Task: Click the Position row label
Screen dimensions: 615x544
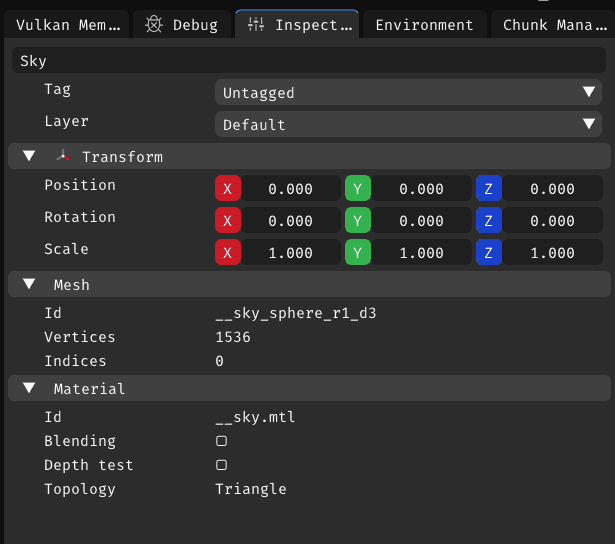Action: (x=80, y=185)
